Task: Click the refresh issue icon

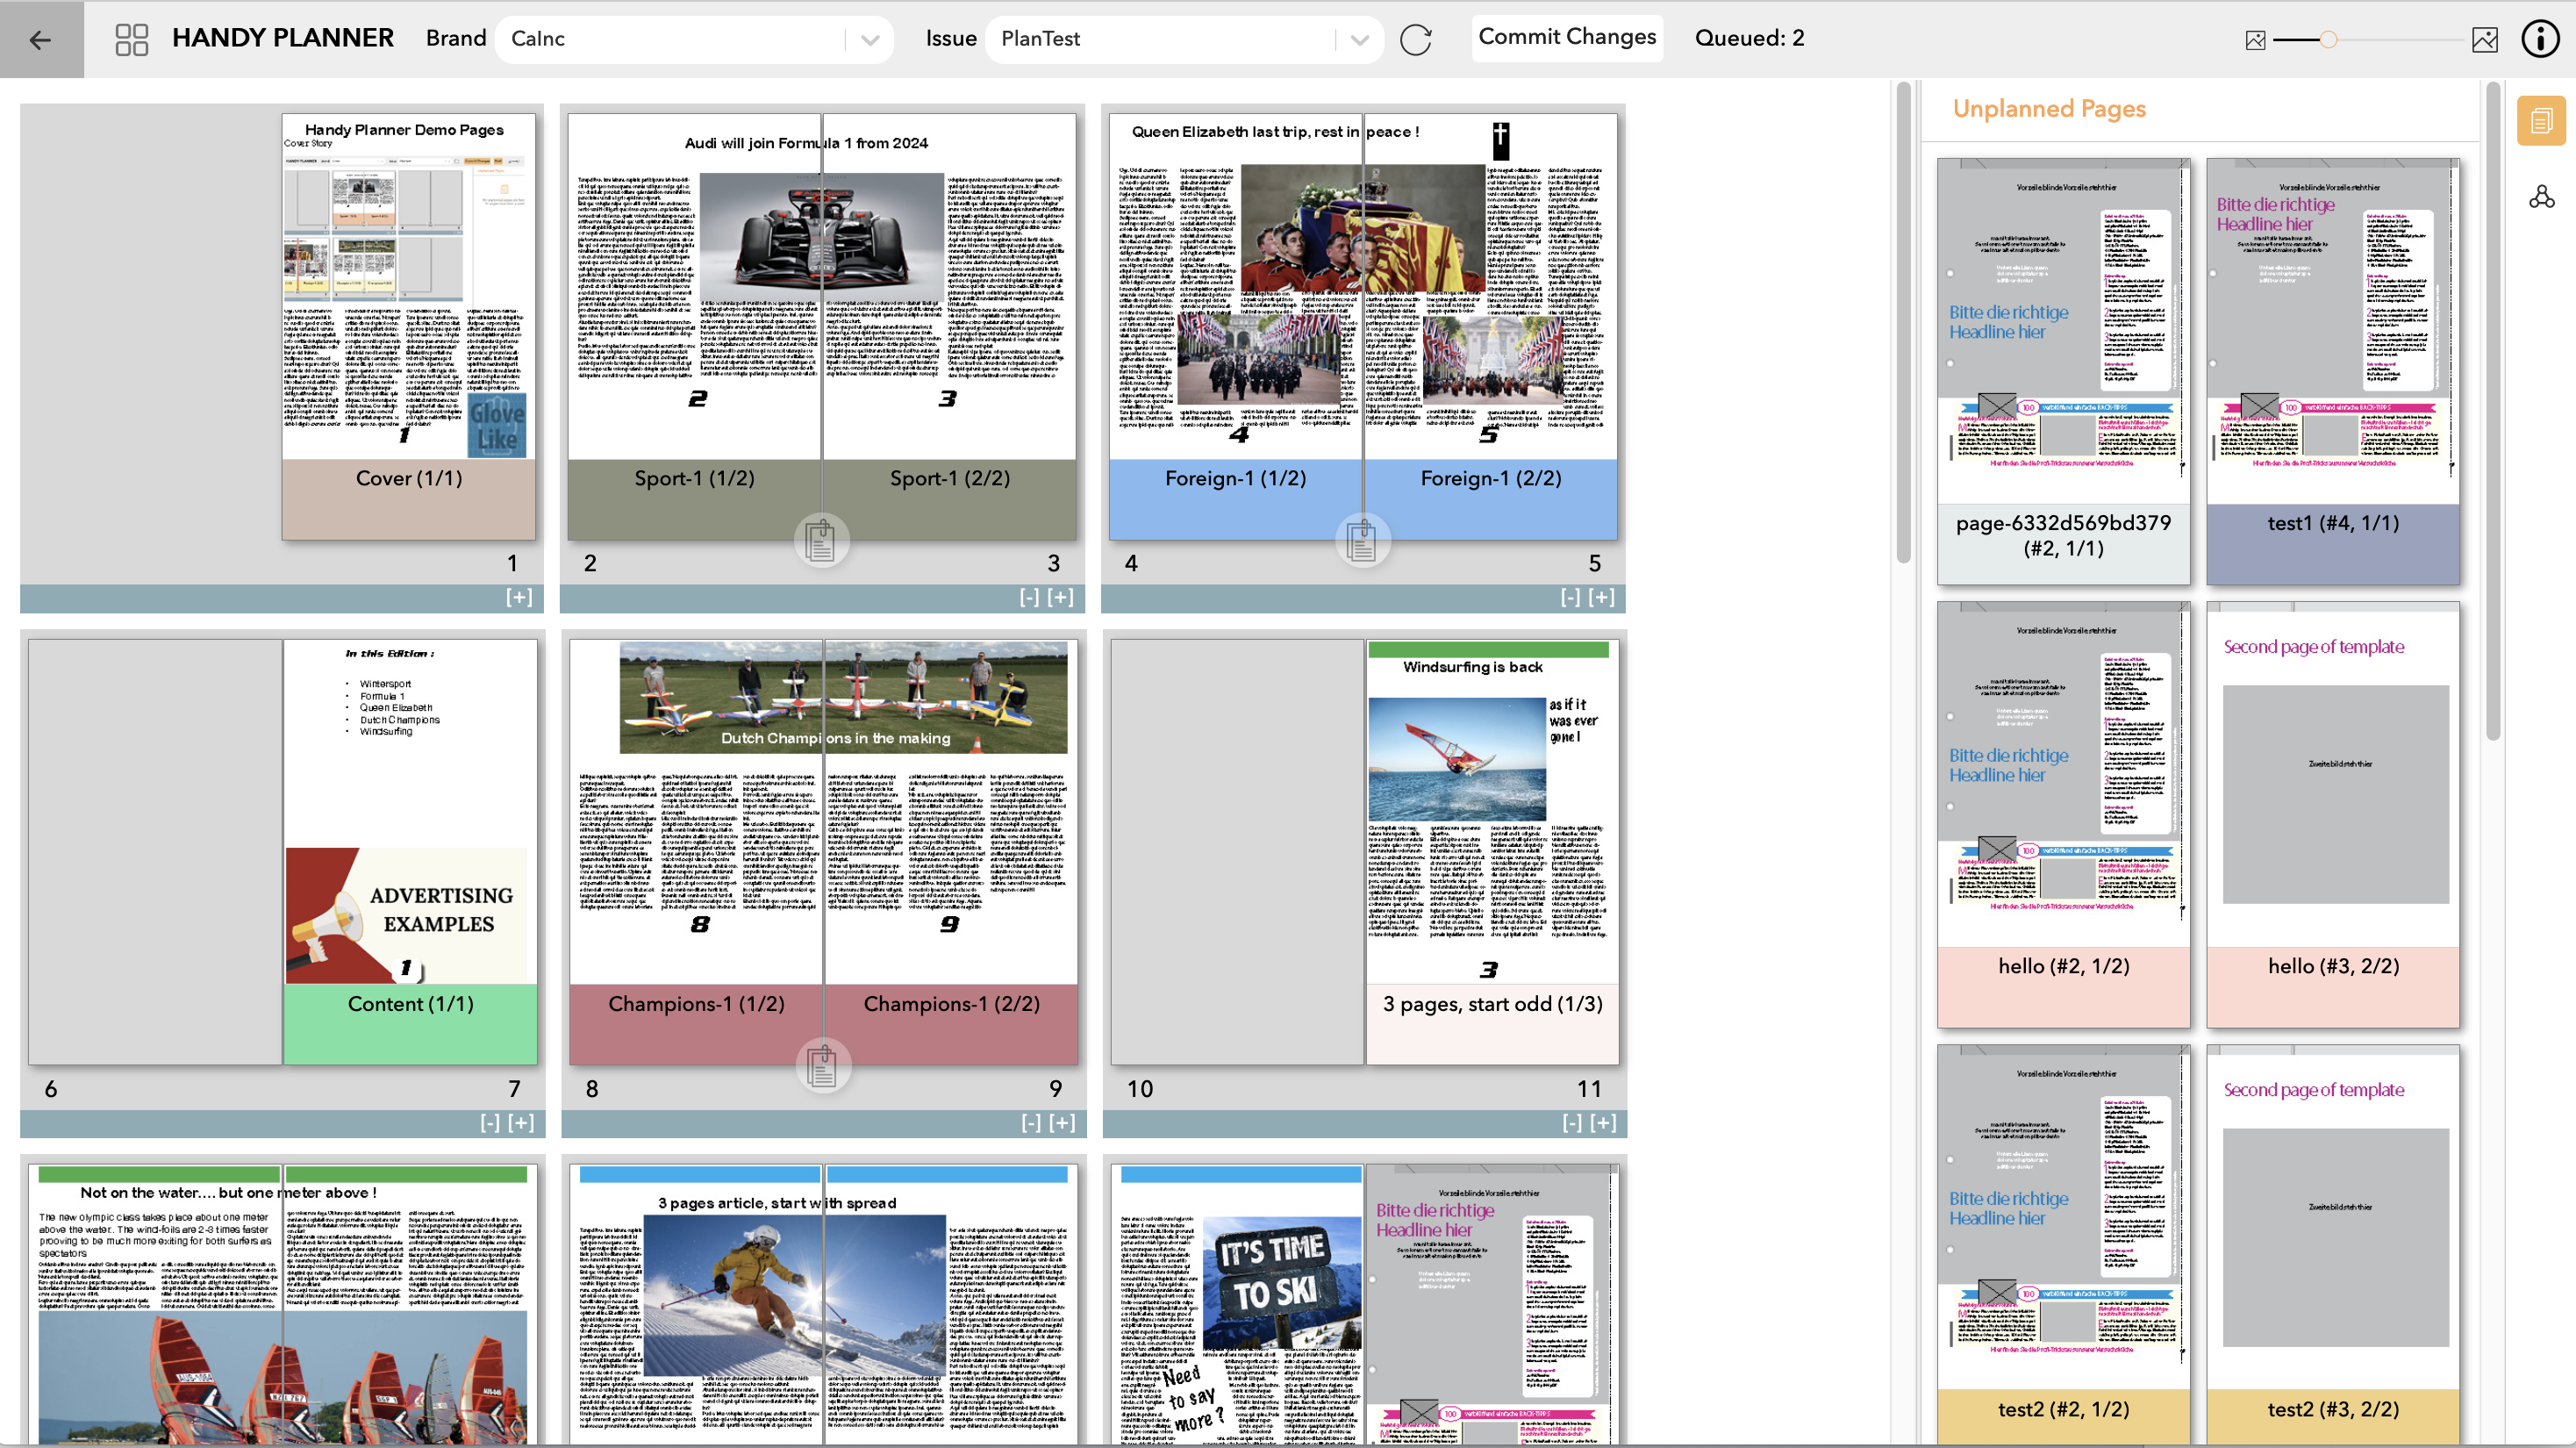Action: point(1415,40)
